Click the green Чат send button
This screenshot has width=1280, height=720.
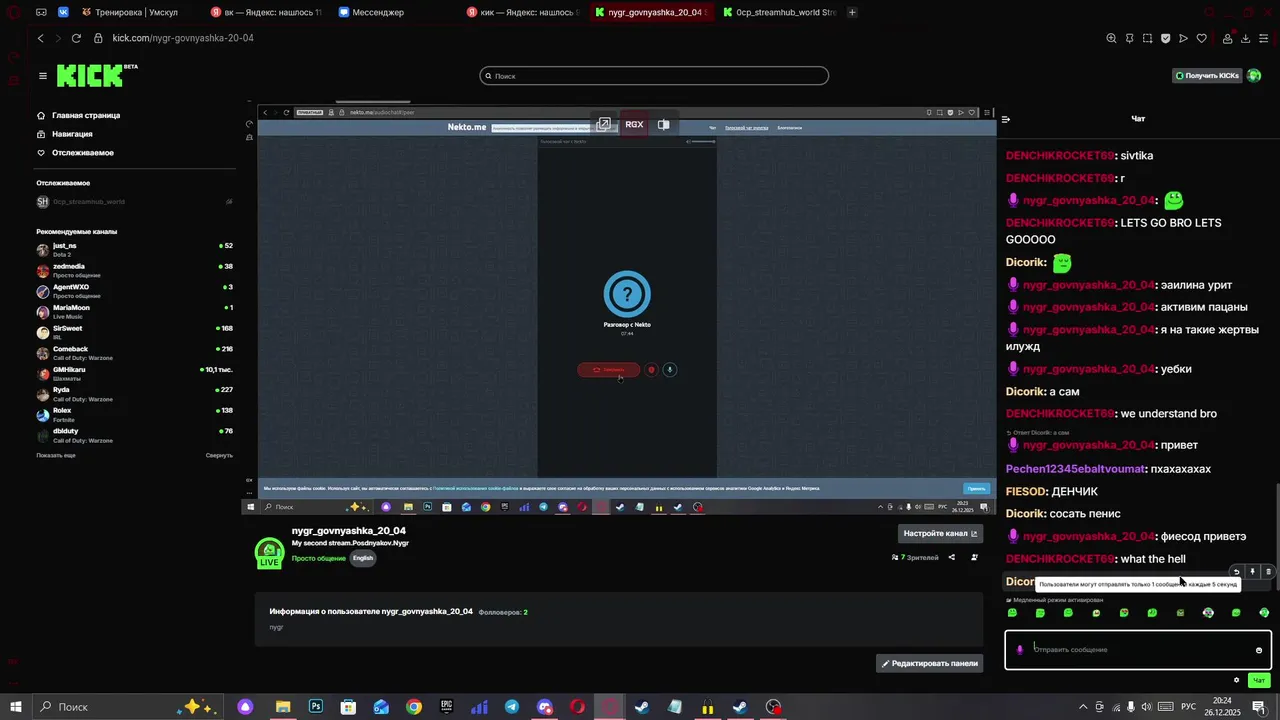1259,680
